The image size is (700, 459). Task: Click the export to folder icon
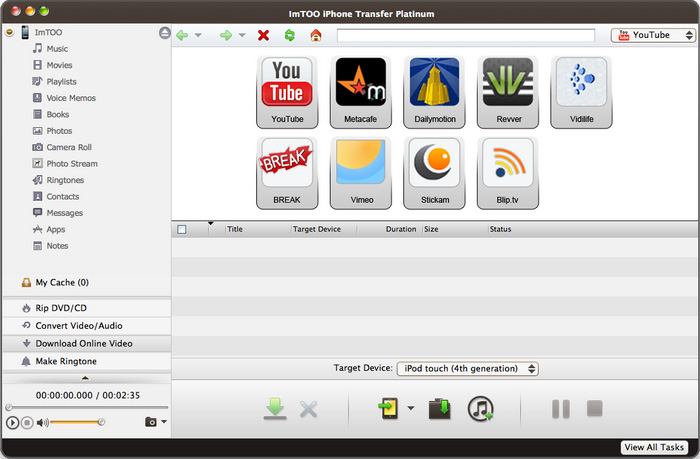point(439,409)
